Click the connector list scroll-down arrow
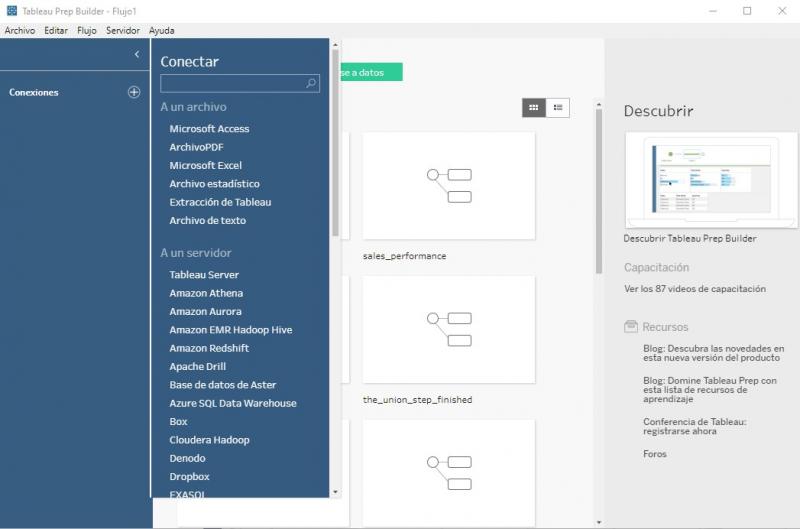 [x=335, y=492]
